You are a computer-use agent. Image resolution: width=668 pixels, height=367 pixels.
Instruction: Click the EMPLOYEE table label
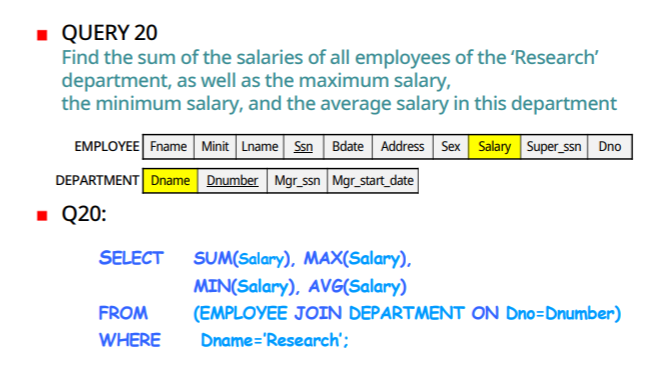tap(107, 147)
